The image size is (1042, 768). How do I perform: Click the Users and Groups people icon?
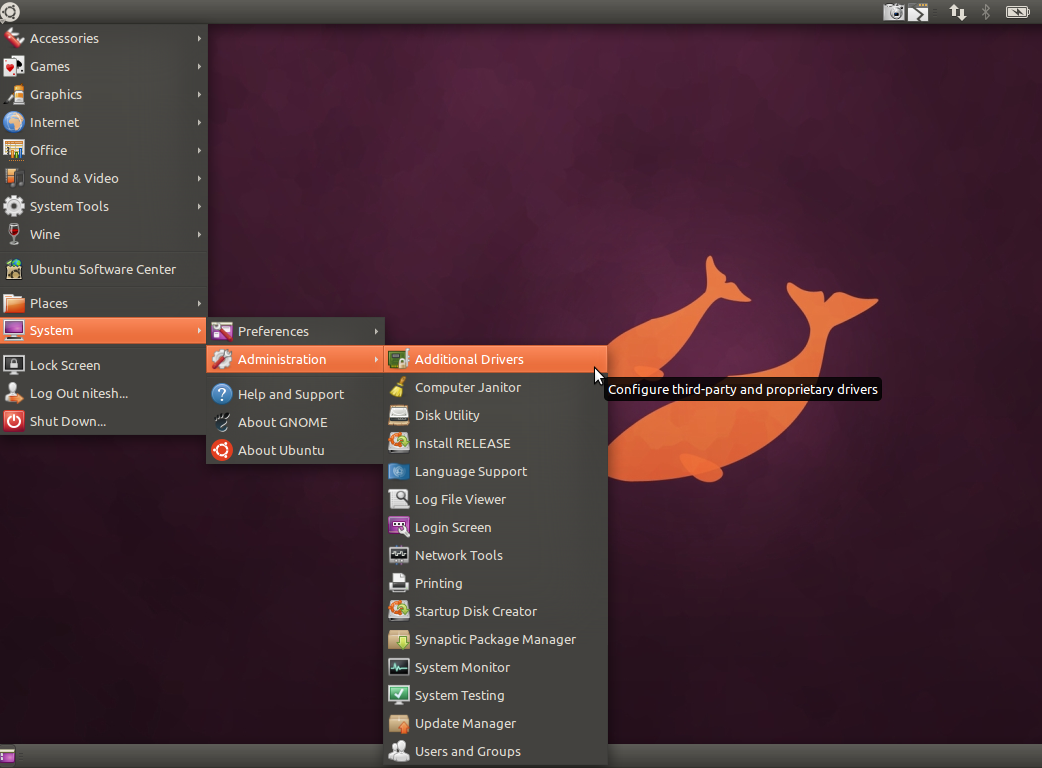(399, 751)
